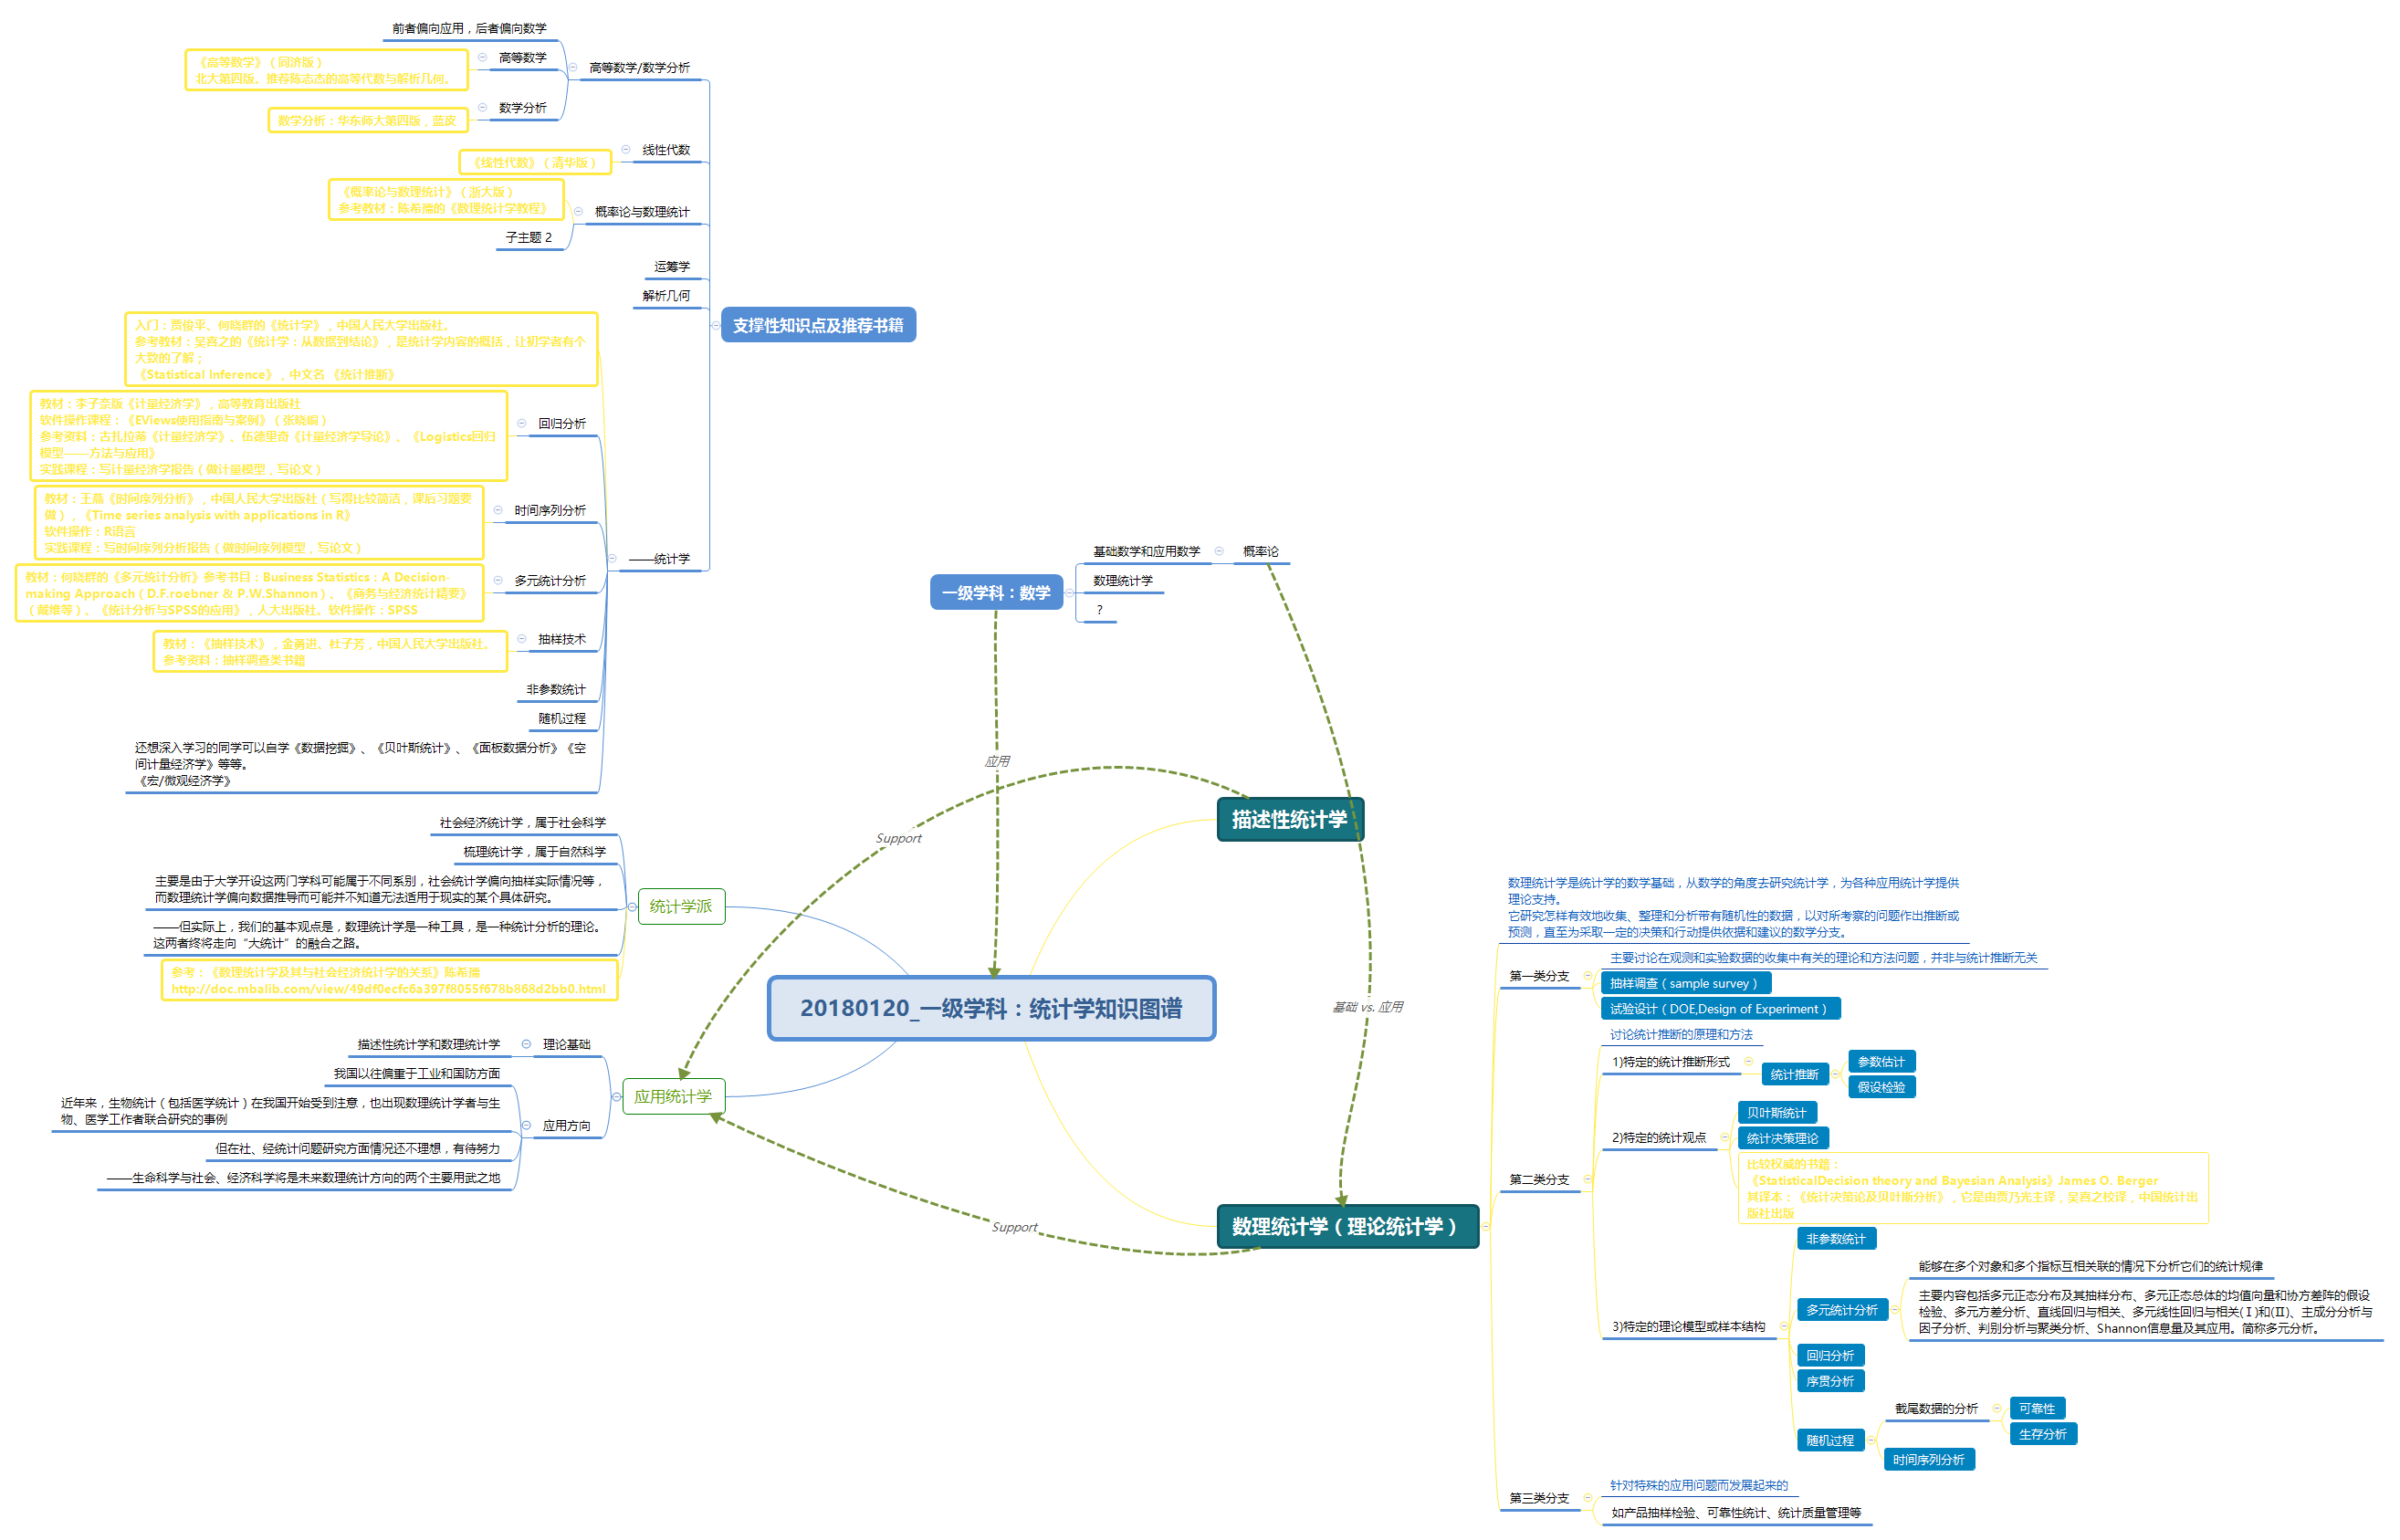Screen dimensions: 2400x1540
Task: Select the 基础 vs. 应用 relationship label
Action: [x=1368, y=1007]
